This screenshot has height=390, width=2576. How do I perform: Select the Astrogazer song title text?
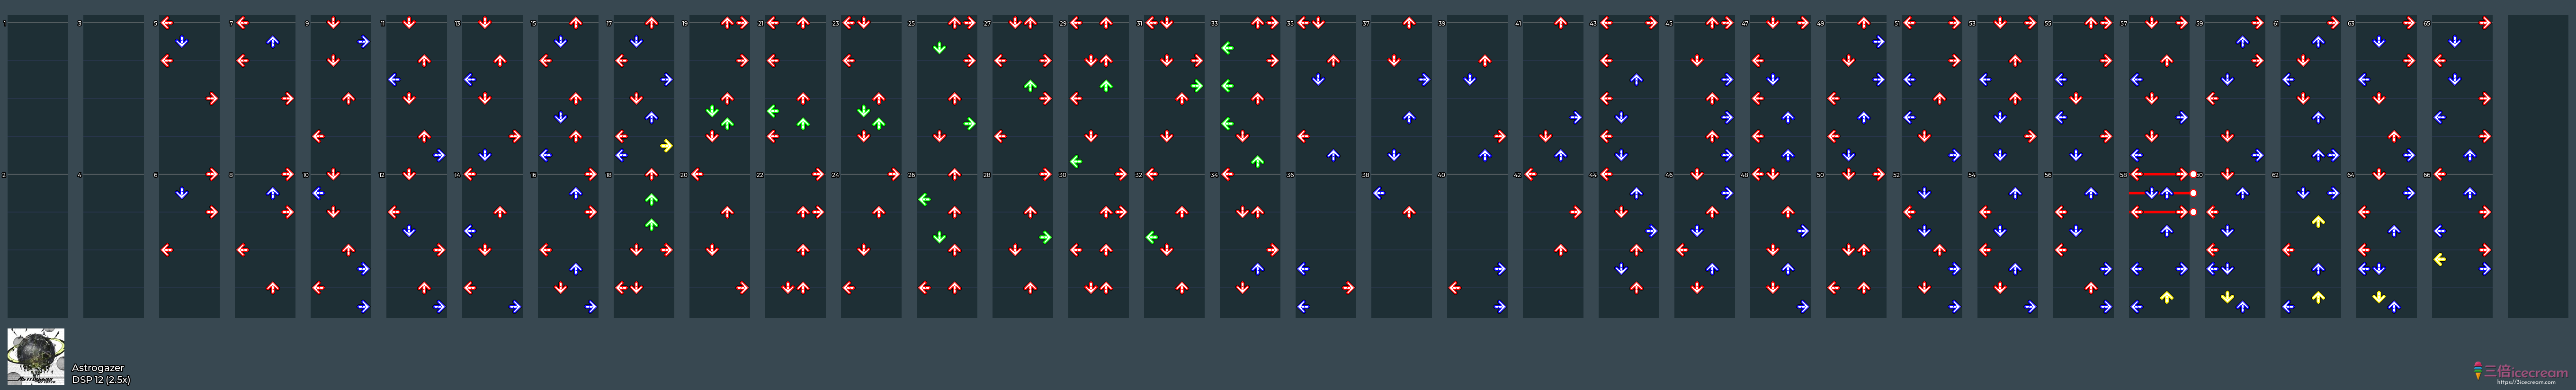[98, 368]
